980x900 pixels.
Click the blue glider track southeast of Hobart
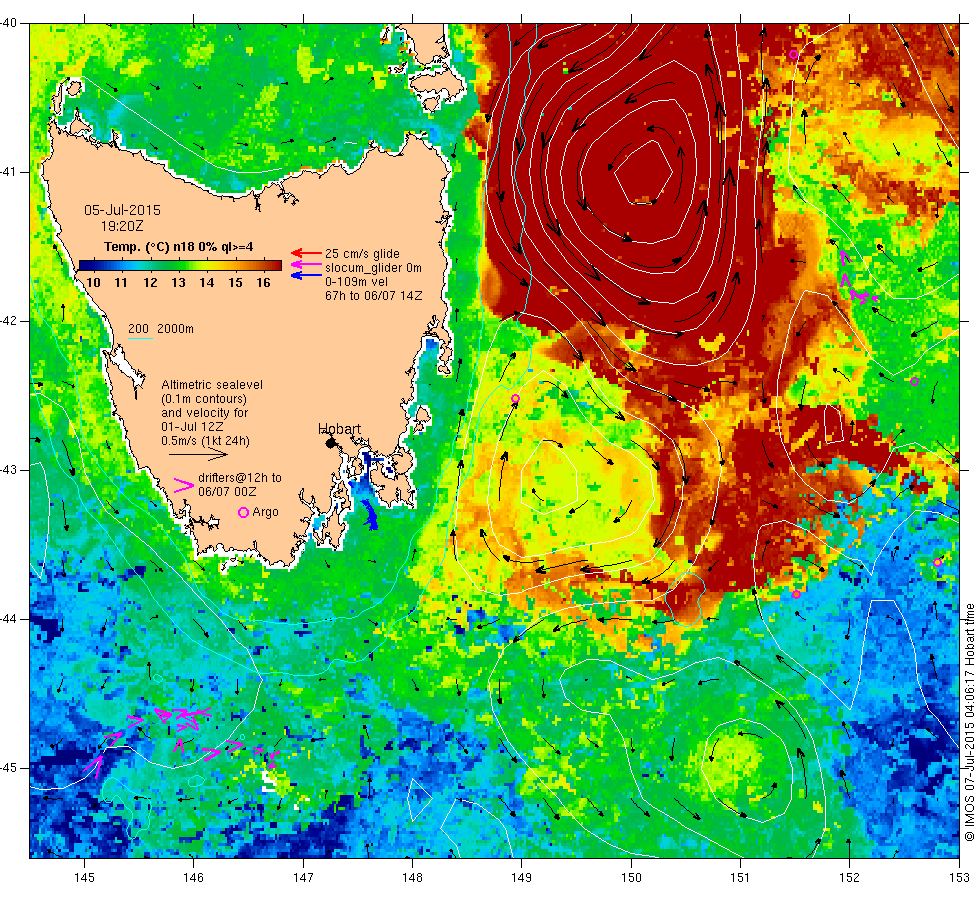[371, 516]
